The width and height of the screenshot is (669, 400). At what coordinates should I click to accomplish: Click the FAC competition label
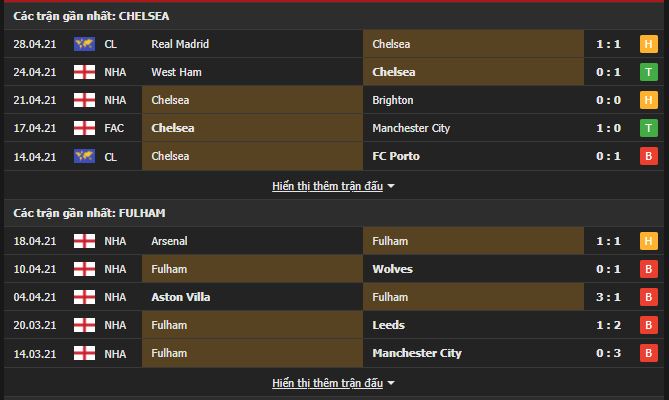[x=114, y=128]
